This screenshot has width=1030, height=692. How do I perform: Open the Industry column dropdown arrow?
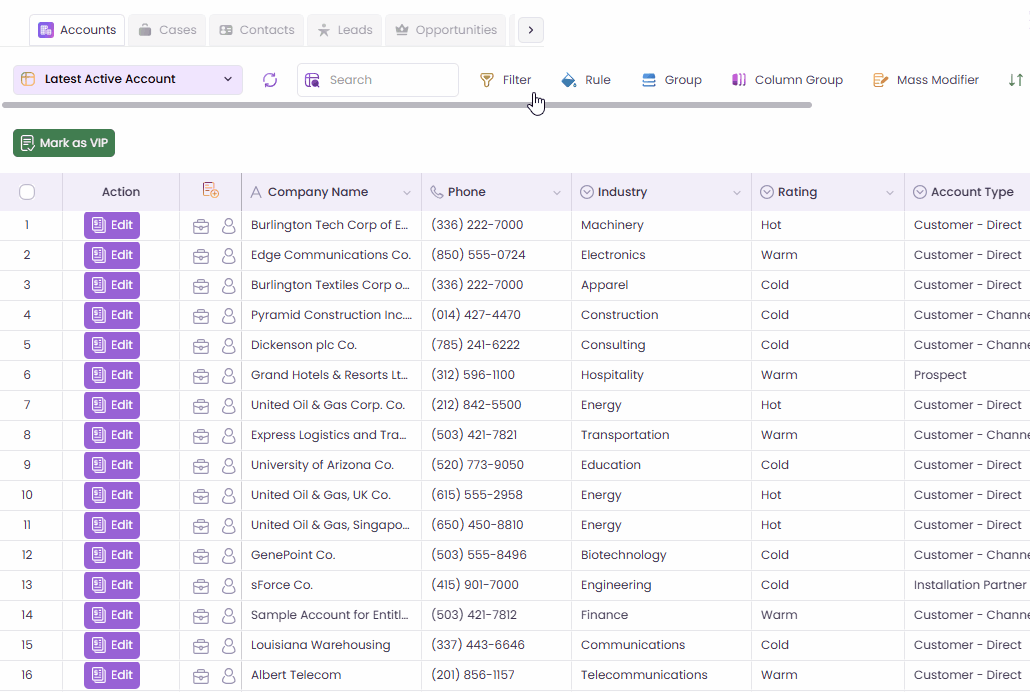[x=737, y=193]
